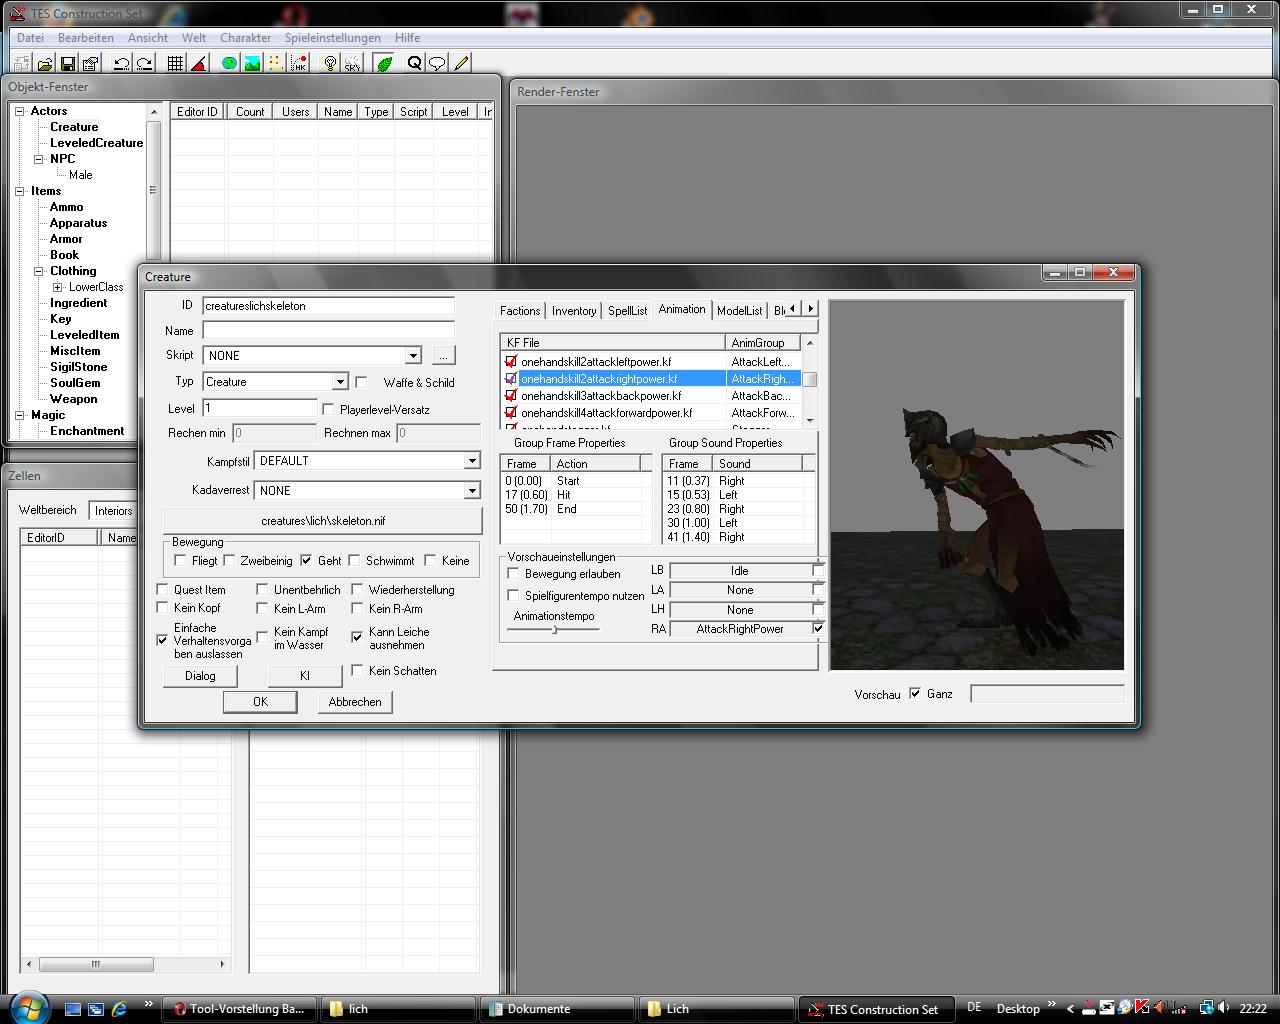Toggle the snap to grid icon
This screenshot has height=1024, width=1280.
pyautogui.click(x=175, y=64)
